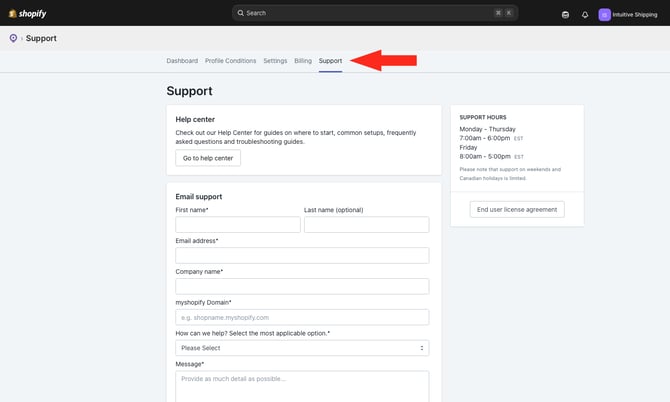
Task: Open the End user license agreement
Action: click(517, 209)
